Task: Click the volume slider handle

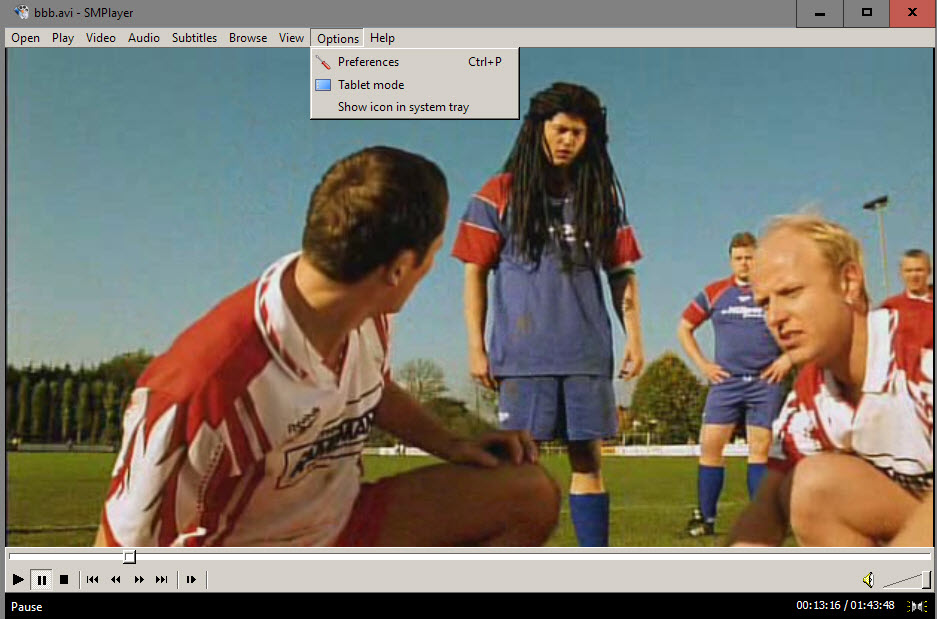Action: (x=926, y=579)
